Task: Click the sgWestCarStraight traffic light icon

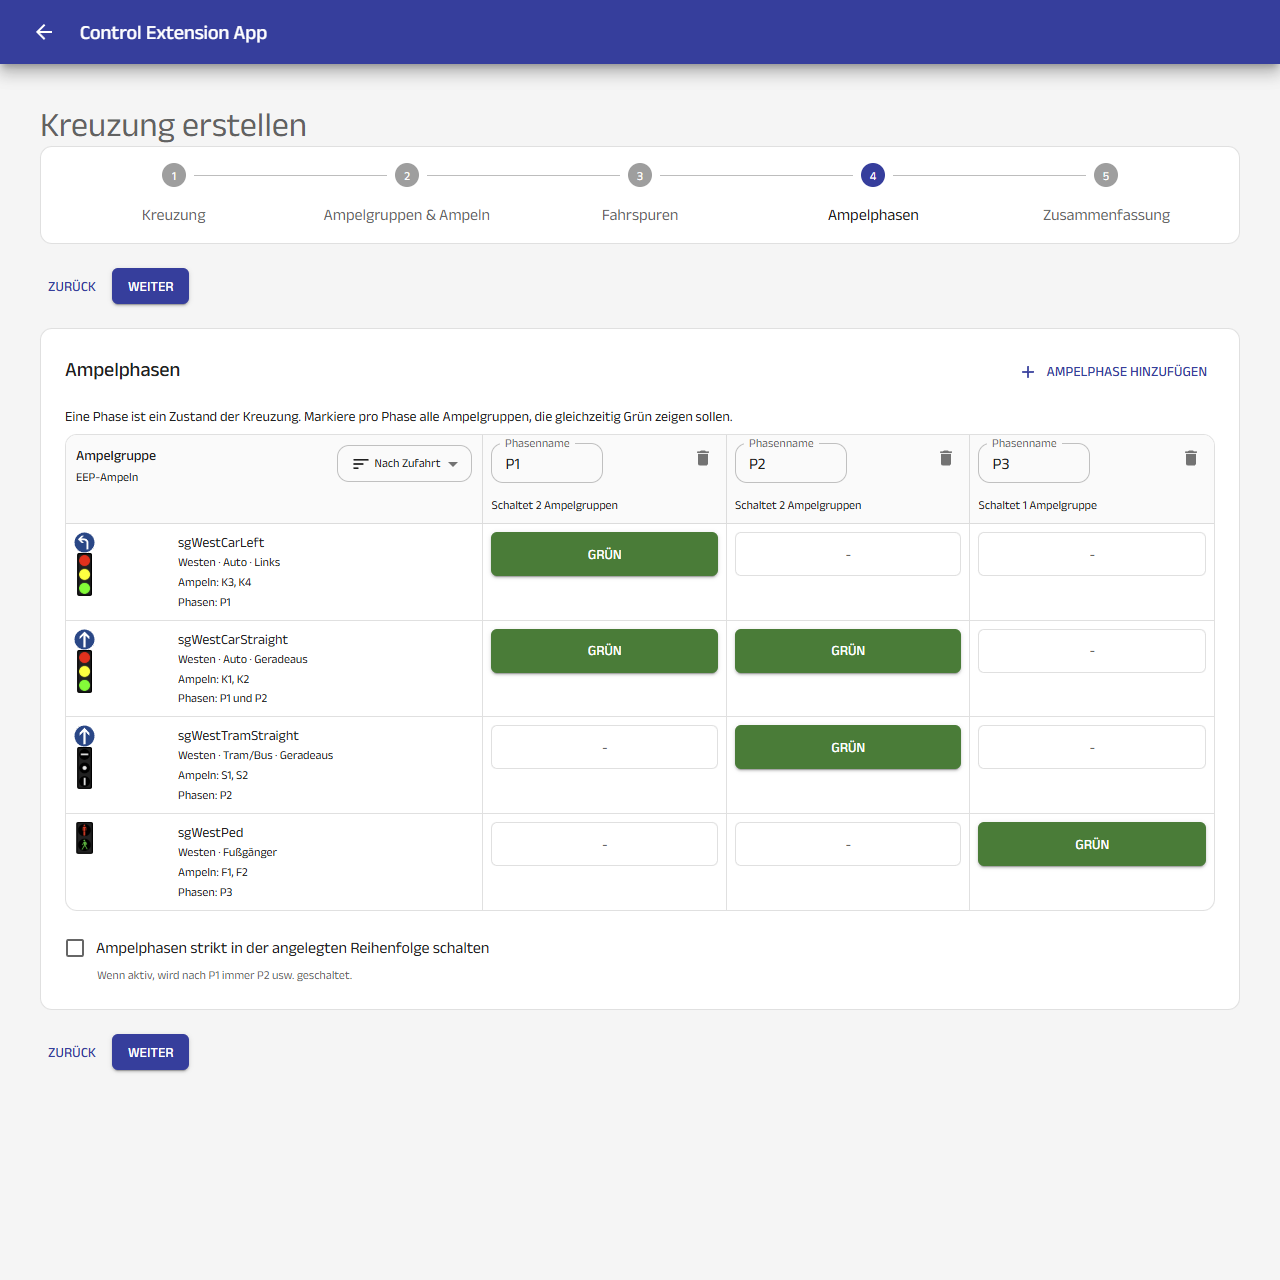Action: click(x=85, y=661)
